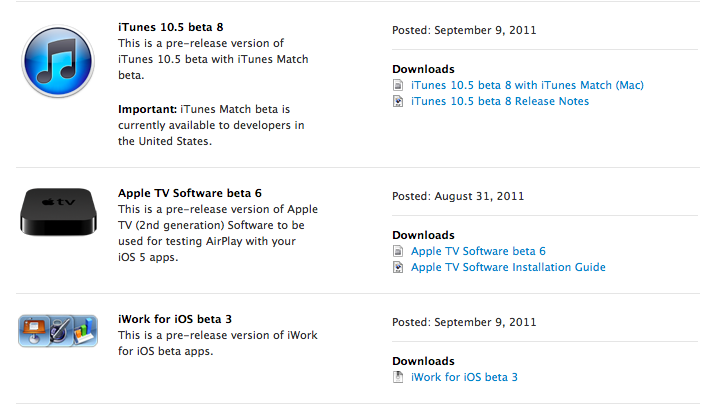Download Apple TV Software beta 6 link
The image size is (714, 405).
tap(478, 252)
